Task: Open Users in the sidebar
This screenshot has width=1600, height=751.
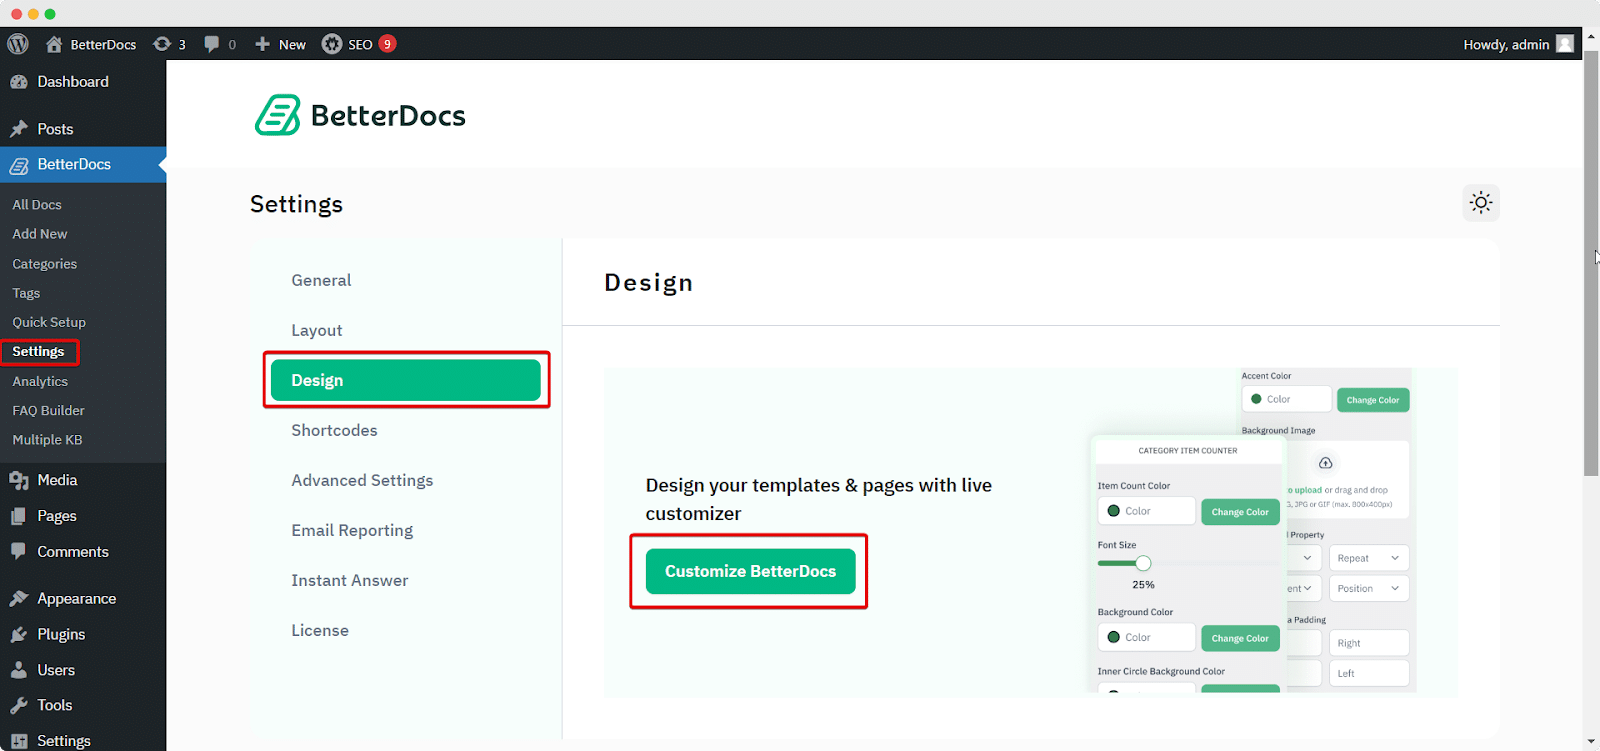Action: point(83,670)
